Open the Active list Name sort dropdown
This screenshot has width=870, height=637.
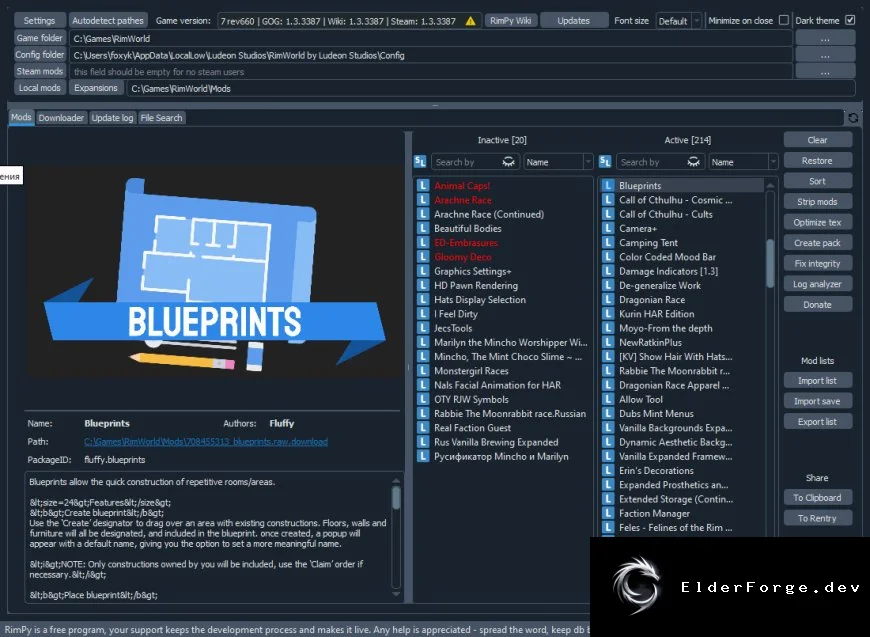click(x=743, y=161)
